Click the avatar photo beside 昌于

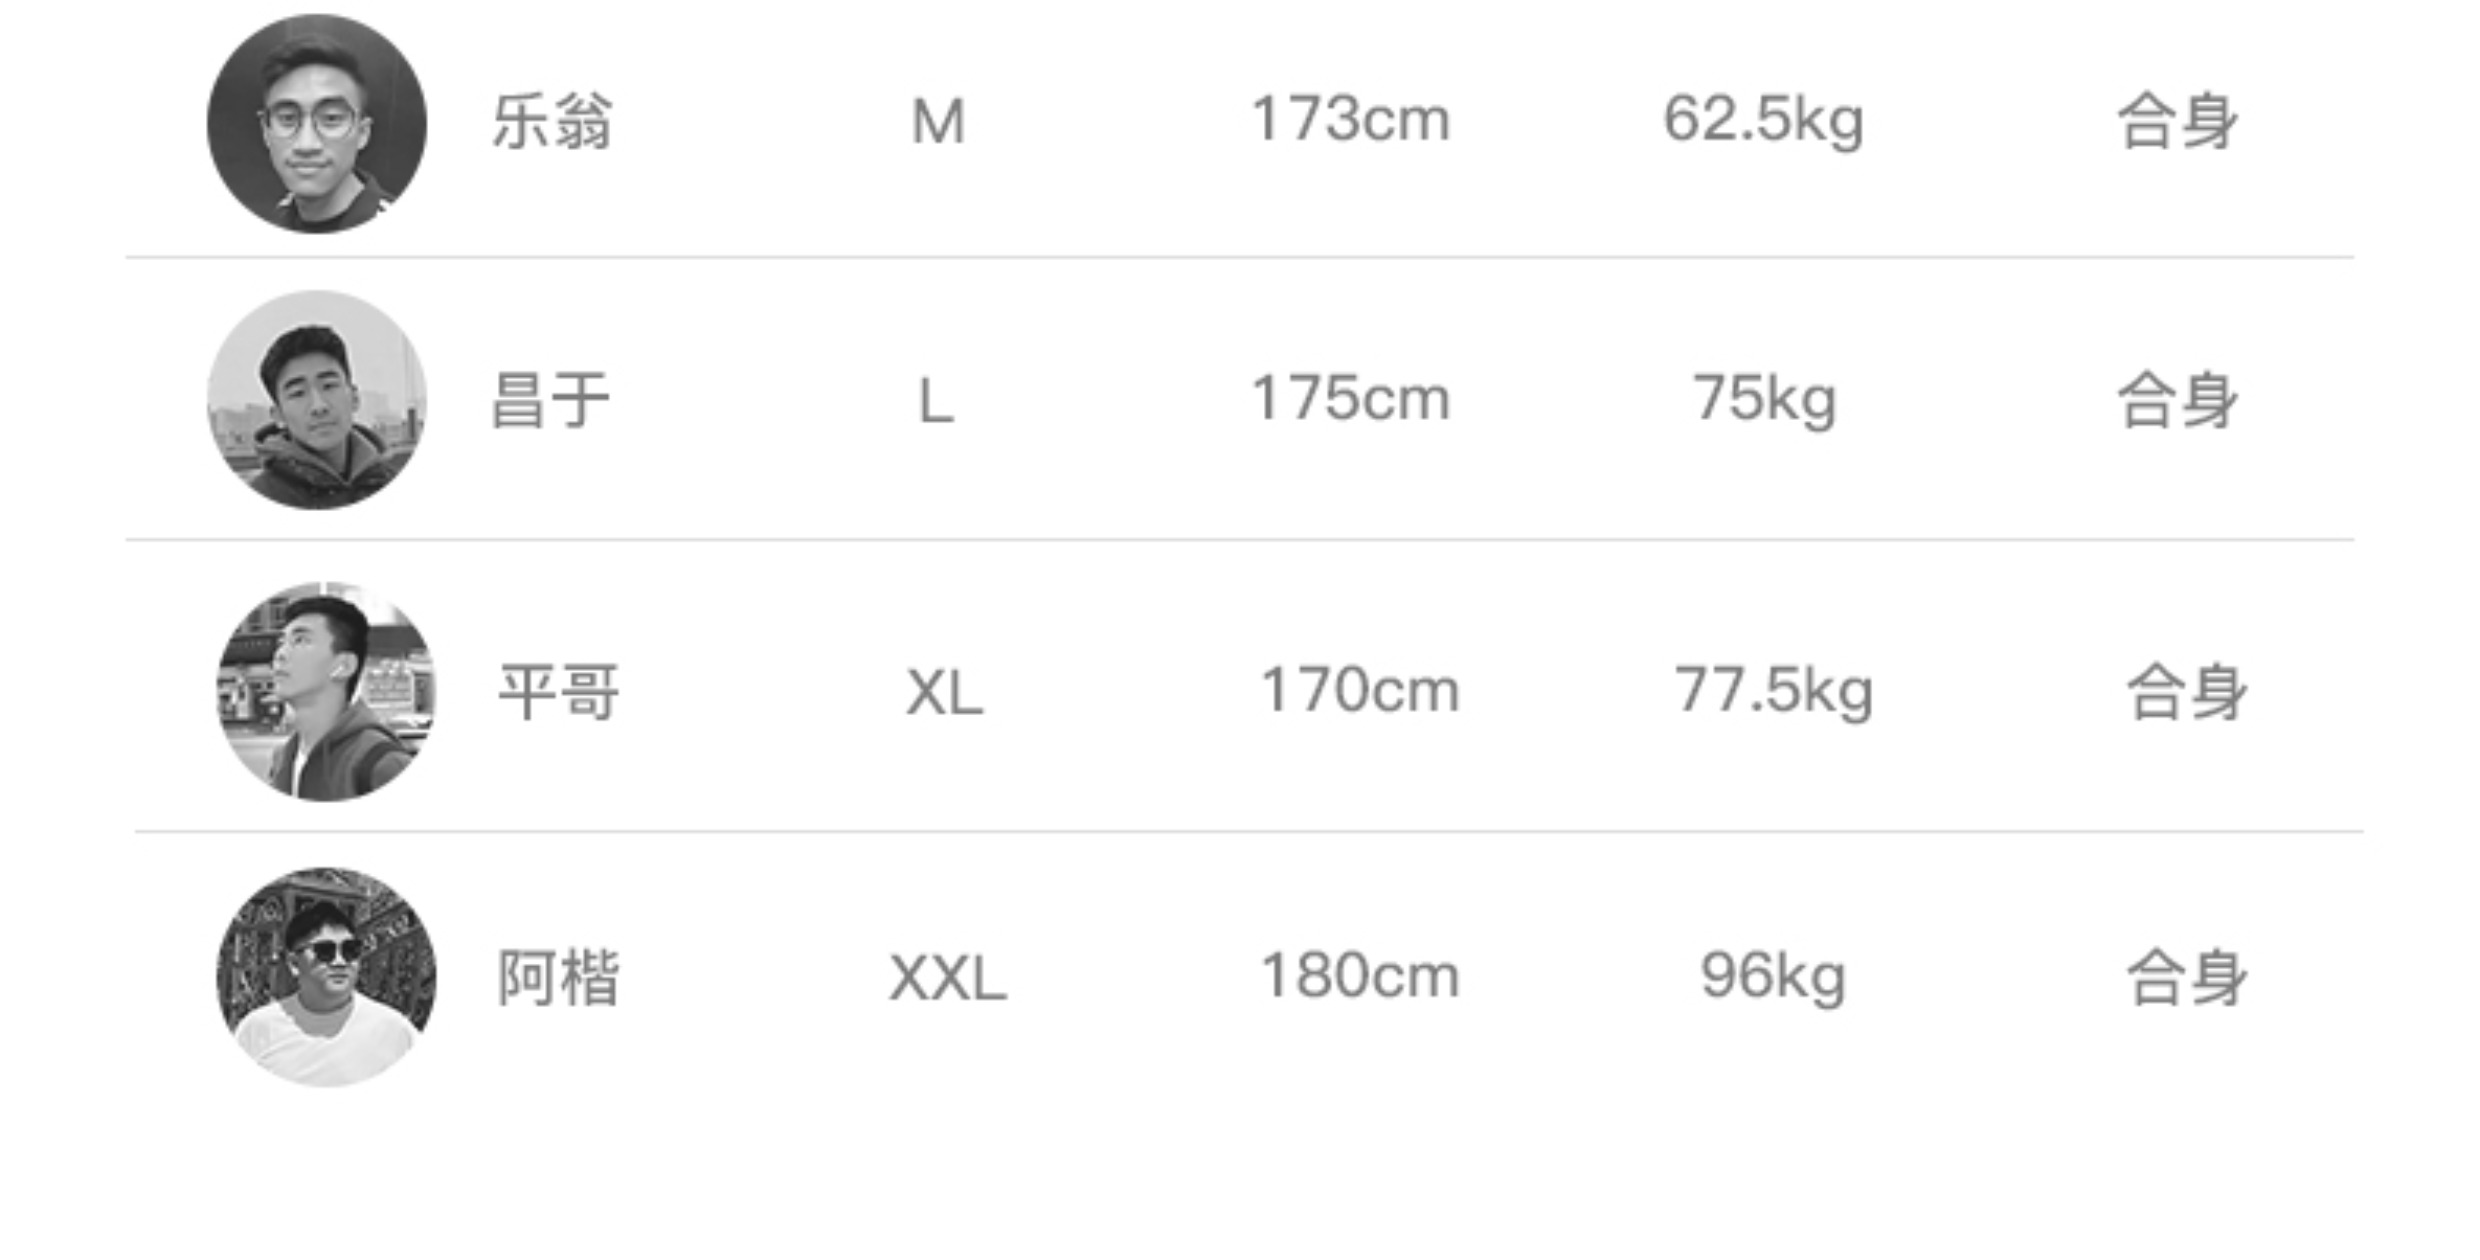316,400
